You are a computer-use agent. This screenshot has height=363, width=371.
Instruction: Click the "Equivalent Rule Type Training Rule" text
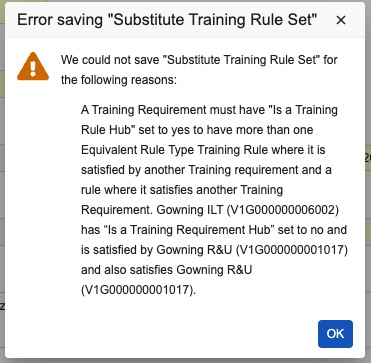[x=174, y=150]
